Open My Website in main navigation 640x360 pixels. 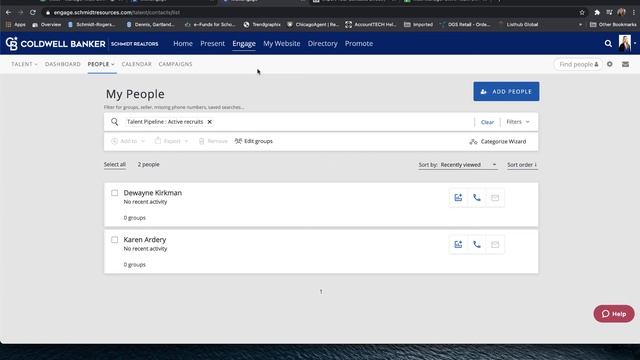(282, 43)
